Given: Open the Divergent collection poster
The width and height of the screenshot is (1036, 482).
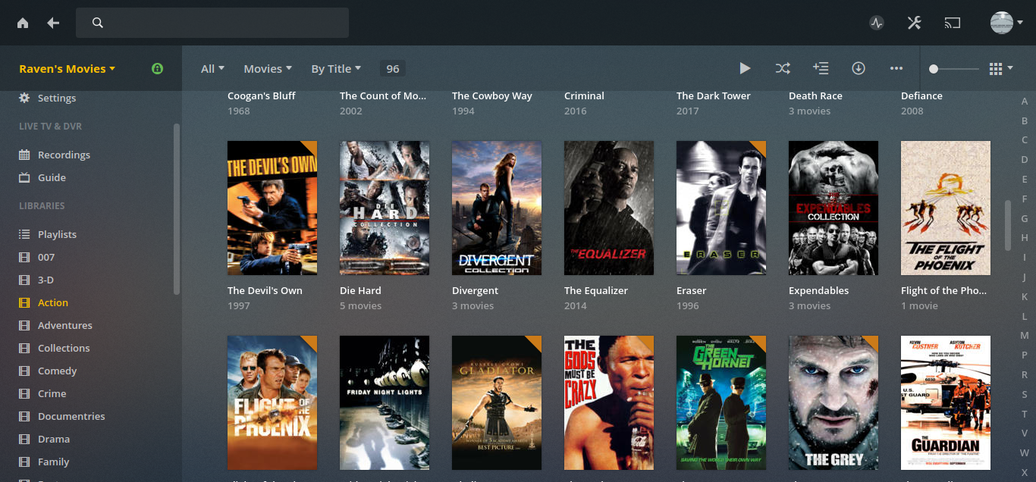Looking at the screenshot, I should click(x=497, y=207).
